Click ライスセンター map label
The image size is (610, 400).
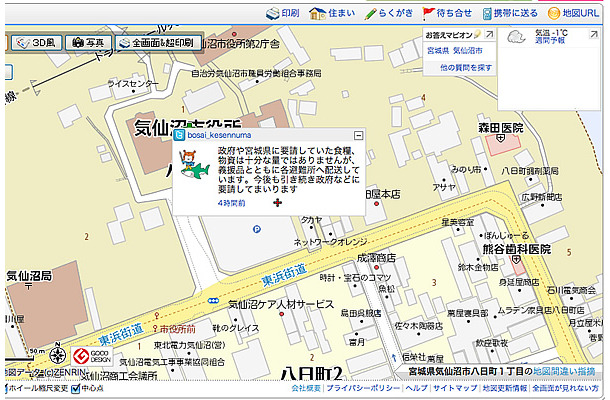pyautogui.click(x=133, y=84)
